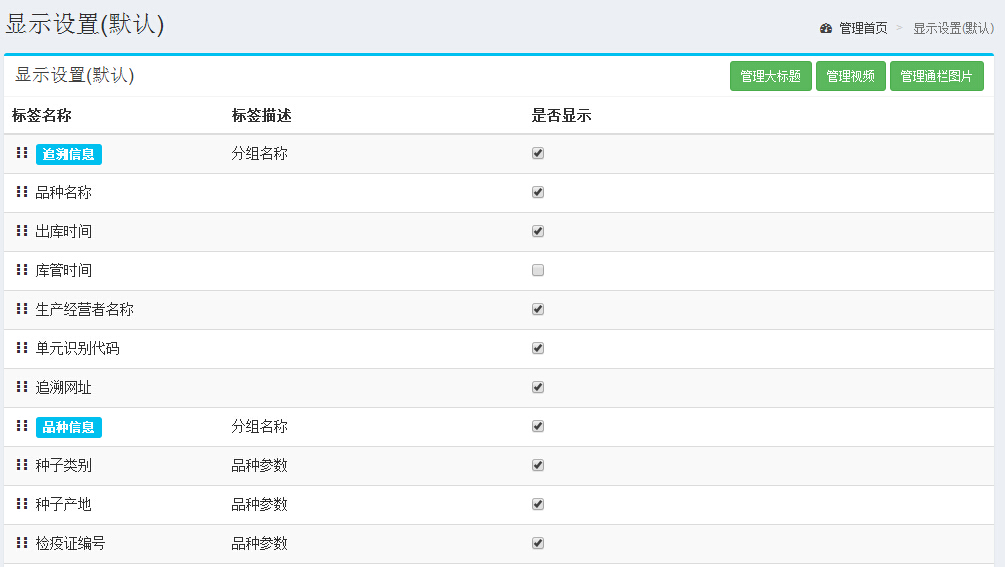This screenshot has width=1005, height=567.
Task: Click drag handle icon for 库管时间 row
Action: tap(22, 270)
